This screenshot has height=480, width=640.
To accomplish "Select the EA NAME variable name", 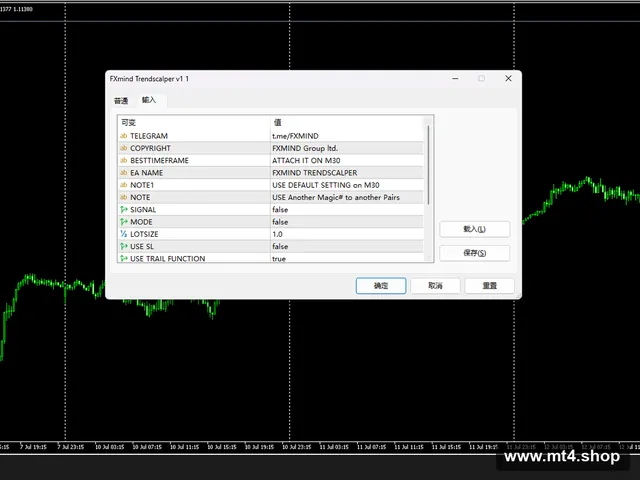I will click(147, 173).
